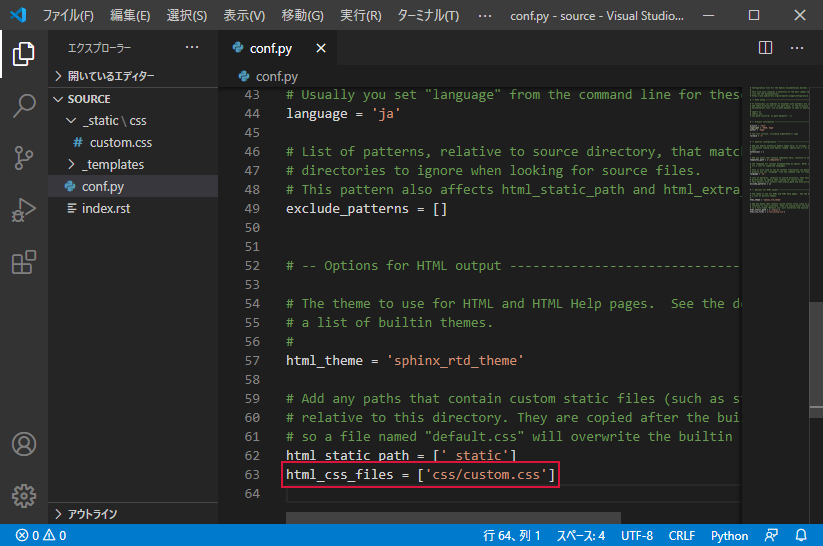Click the errors count icon in status bar
This screenshot has height=546, width=823.
coord(22,535)
